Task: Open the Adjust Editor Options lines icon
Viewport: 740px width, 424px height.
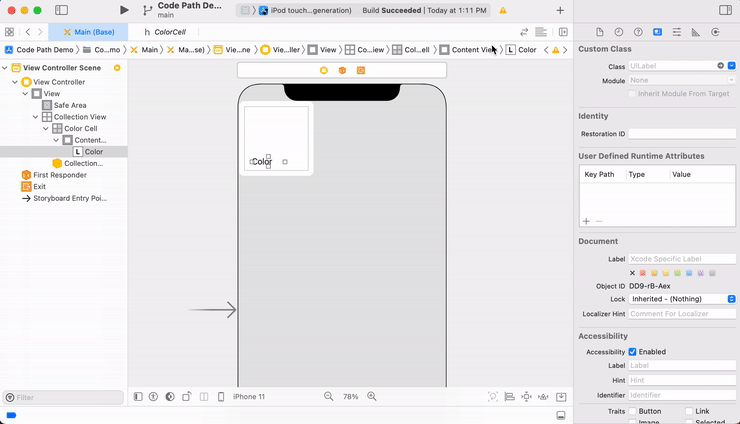Action: tap(541, 32)
